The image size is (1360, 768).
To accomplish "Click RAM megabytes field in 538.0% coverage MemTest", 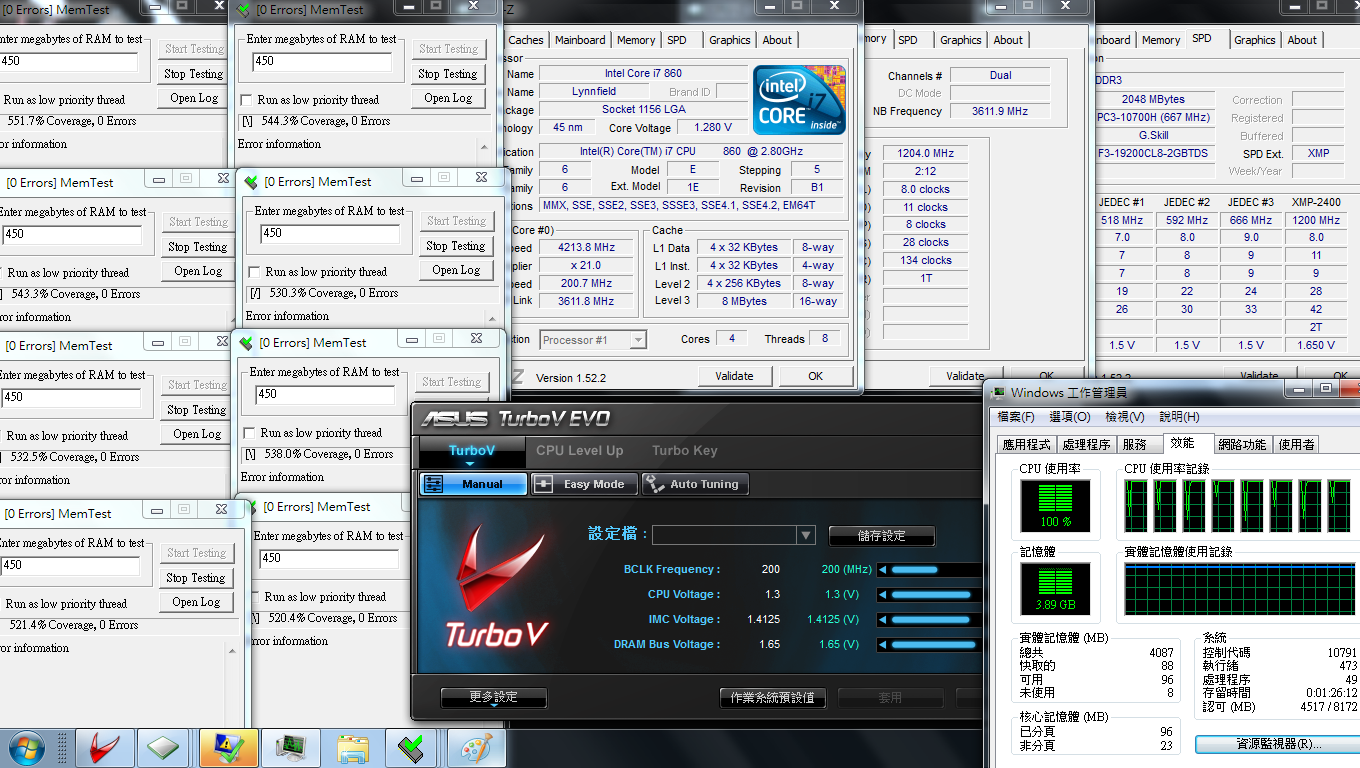I will coord(325,394).
